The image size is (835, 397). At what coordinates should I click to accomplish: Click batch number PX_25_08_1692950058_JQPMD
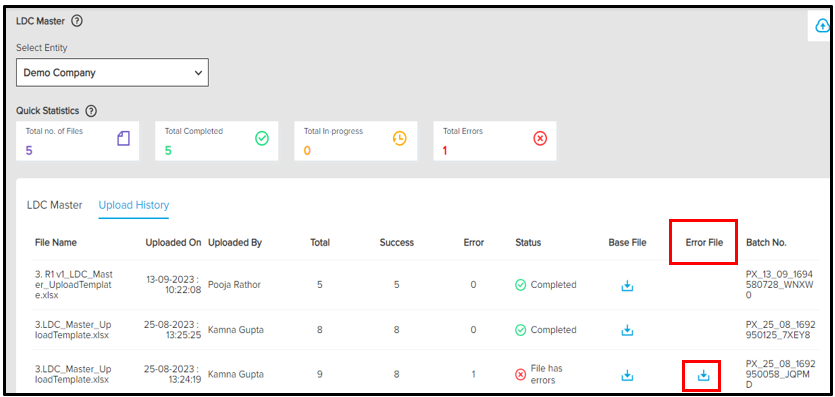point(779,375)
